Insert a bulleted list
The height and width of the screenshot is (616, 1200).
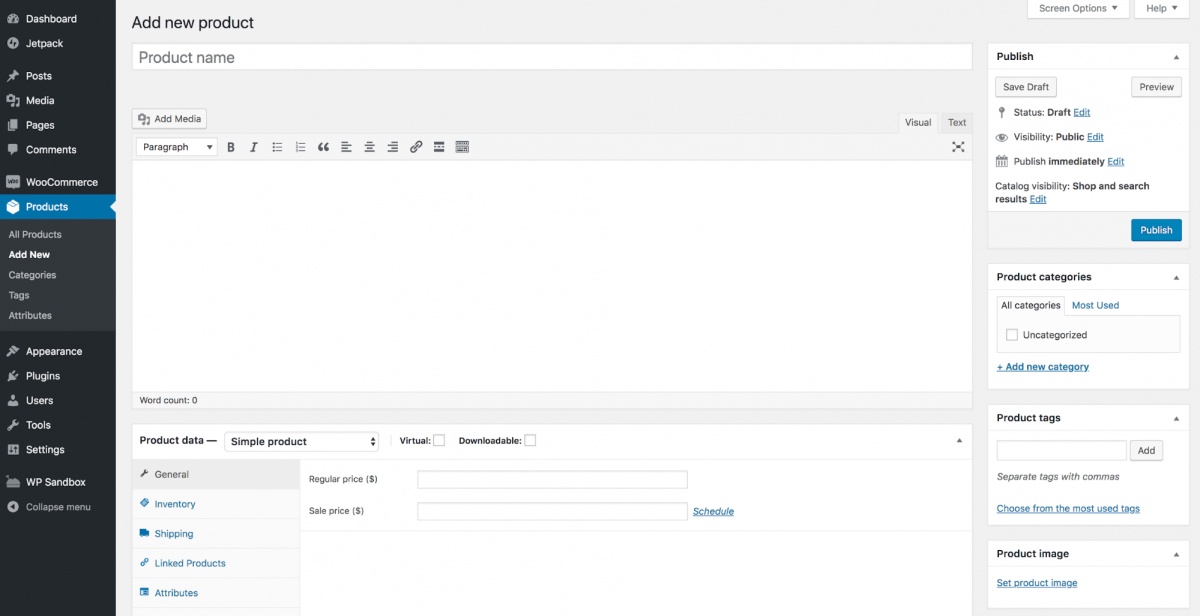(x=277, y=147)
